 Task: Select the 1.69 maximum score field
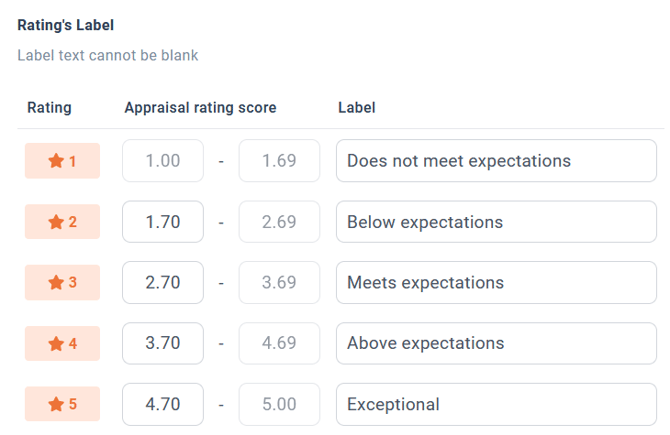(x=279, y=161)
